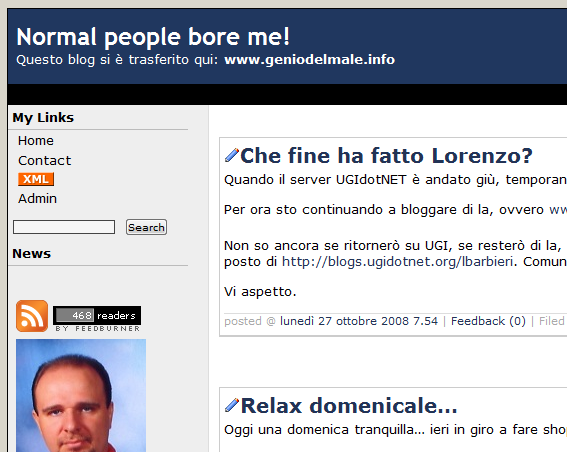Click the Search button

[x=146, y=227]
